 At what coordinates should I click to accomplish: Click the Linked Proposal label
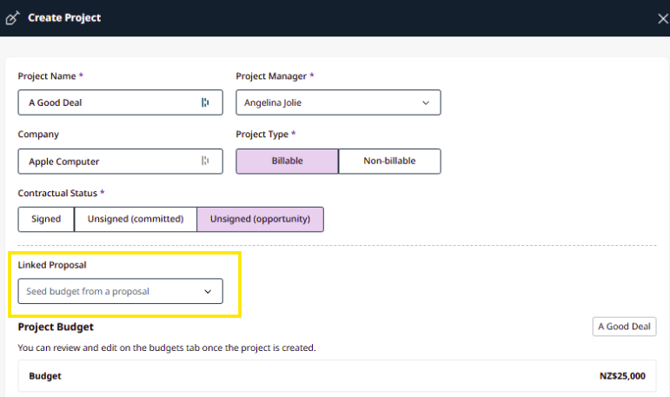click(x=52, y=265)
